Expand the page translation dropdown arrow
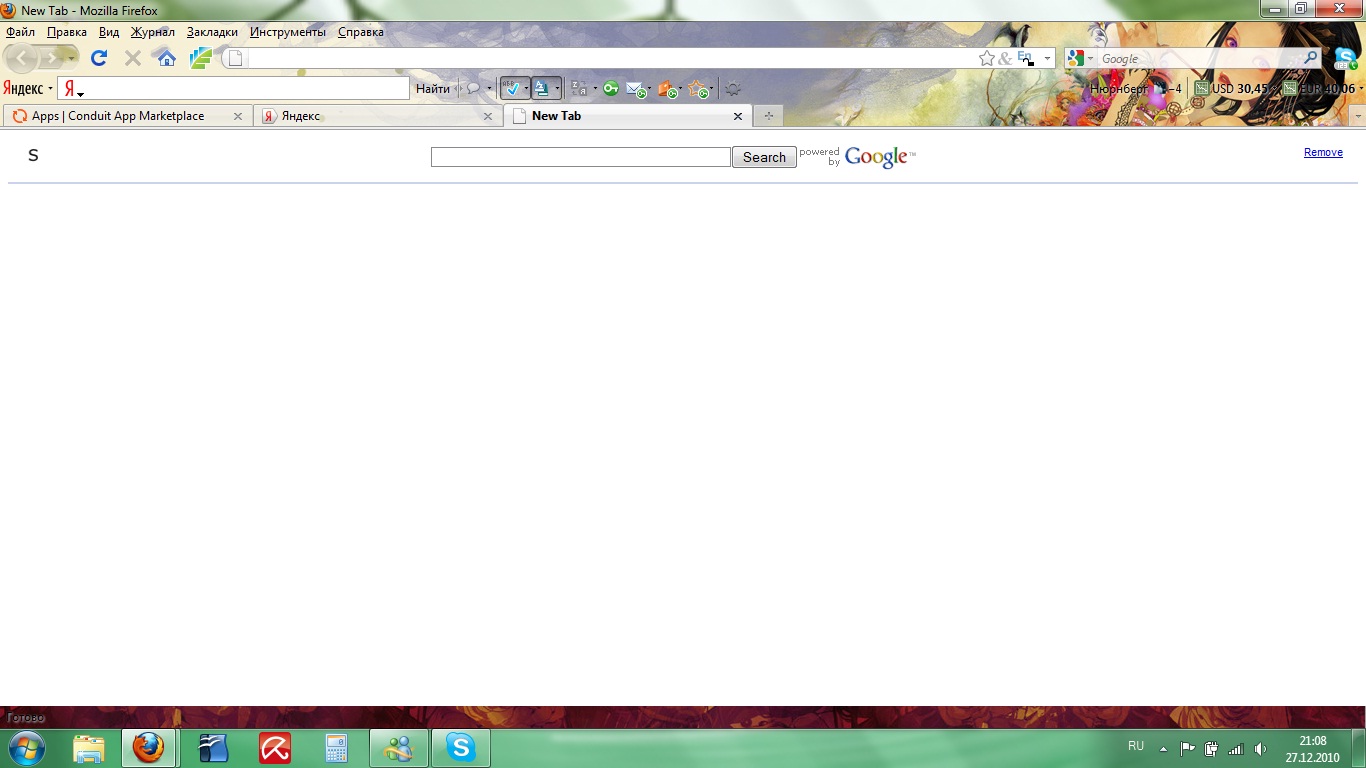This screenshot has width=1366, height=768. pos(557,89)
